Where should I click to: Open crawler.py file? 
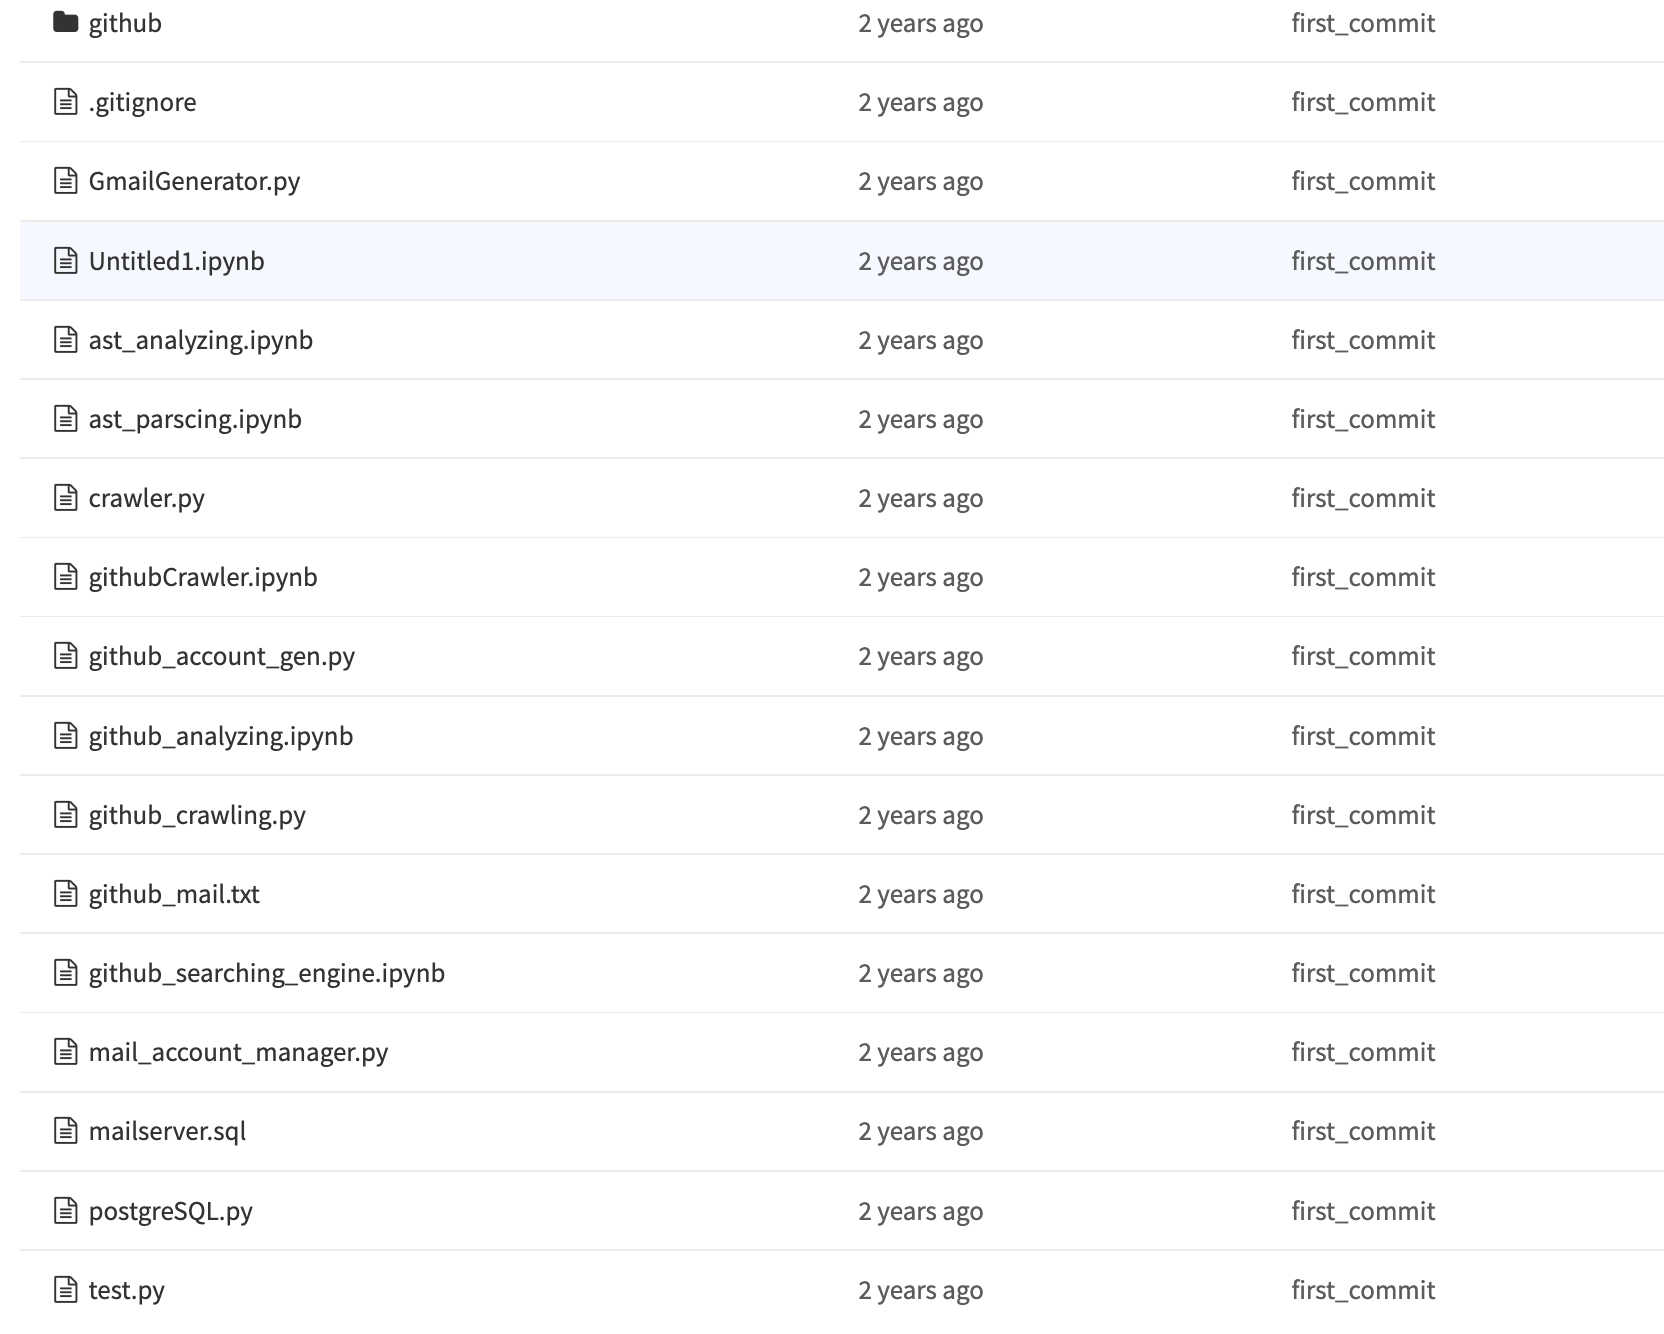point(146,498)
